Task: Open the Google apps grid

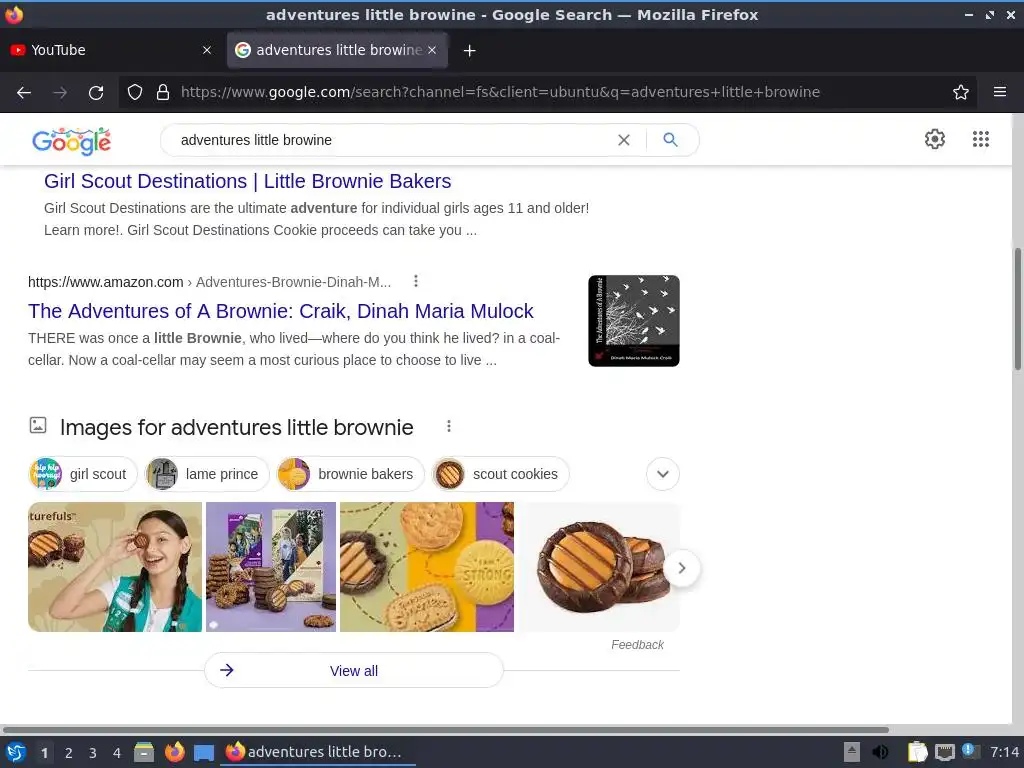Action: tap(980, 139)
